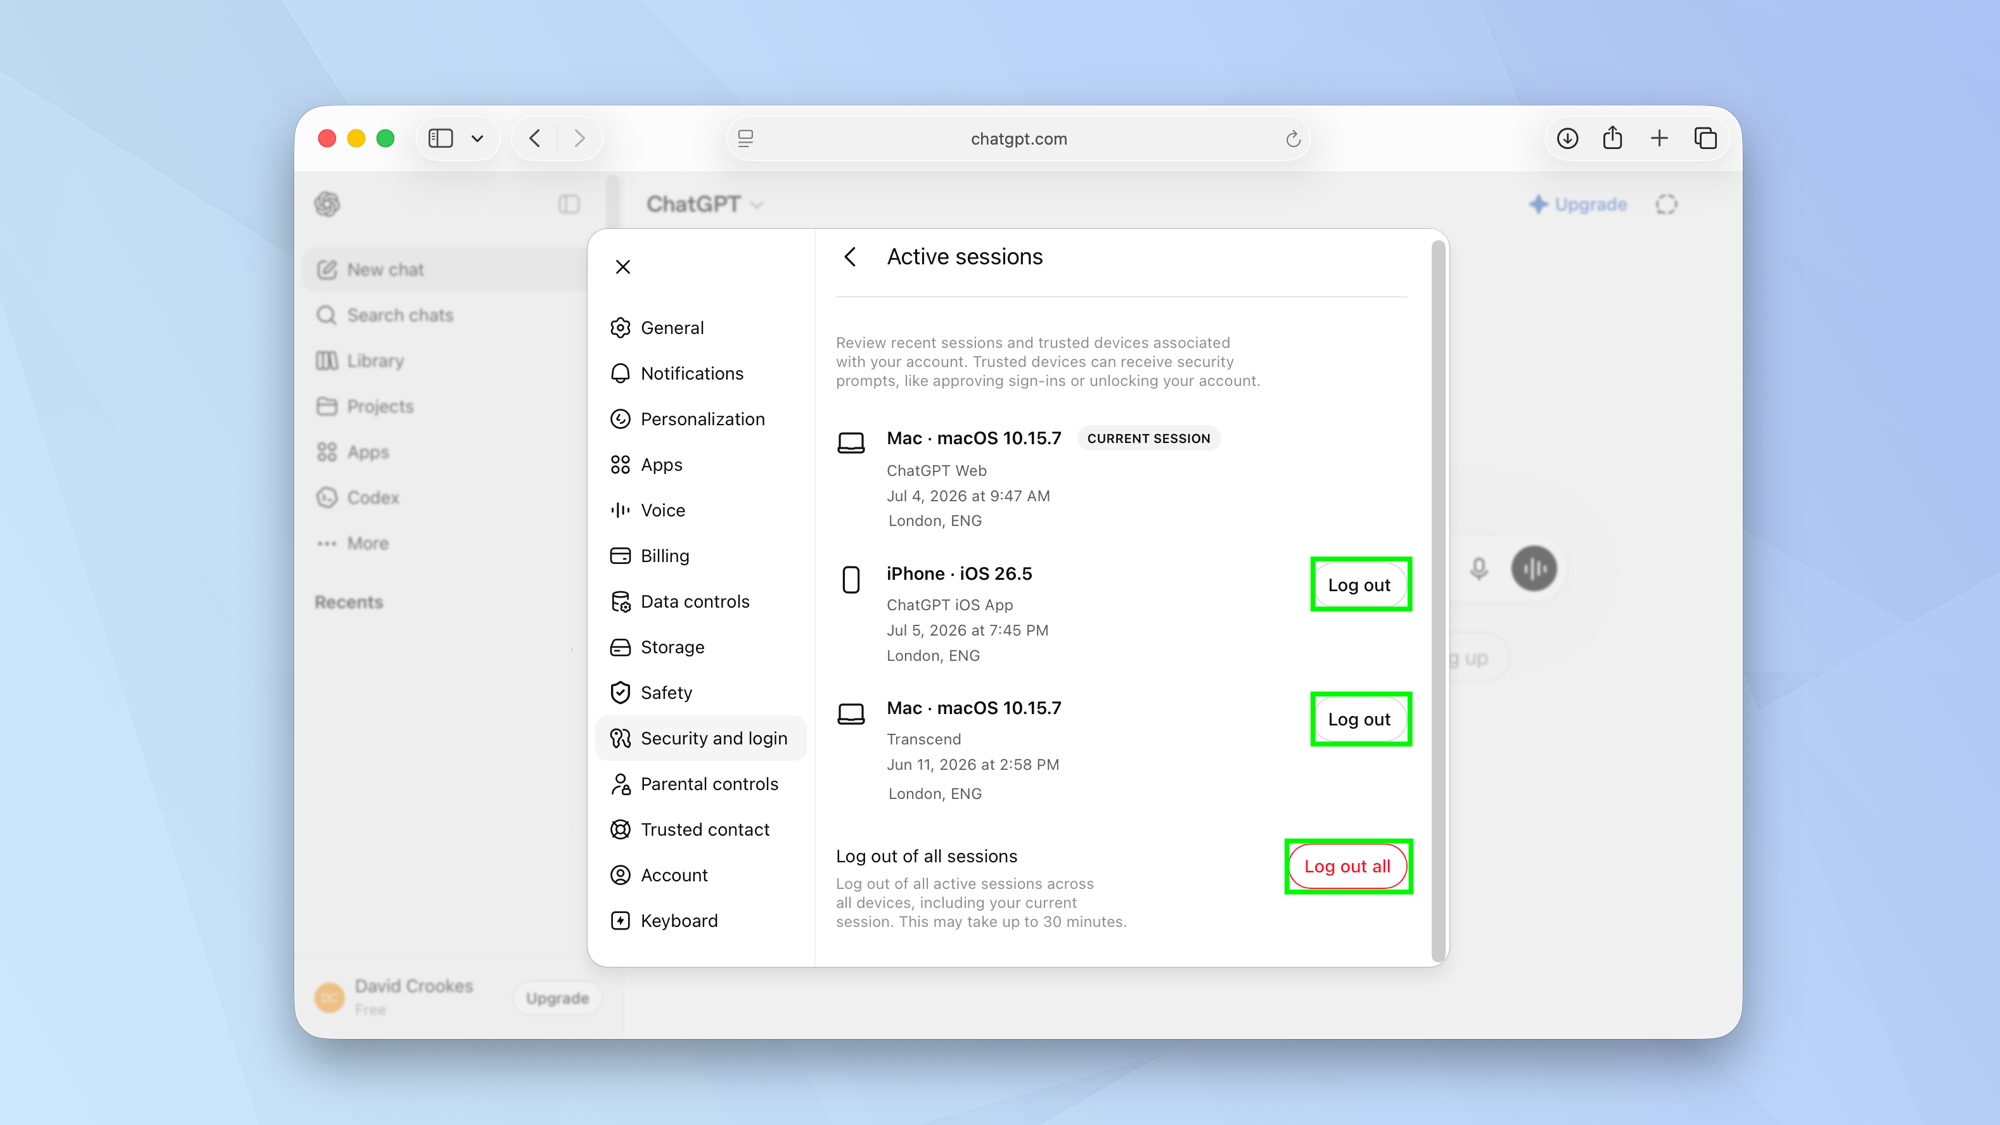The height and width of the screenshot is (1125, 2000).
Task: Reload the page in Safari
Action: coord(1293,139)
